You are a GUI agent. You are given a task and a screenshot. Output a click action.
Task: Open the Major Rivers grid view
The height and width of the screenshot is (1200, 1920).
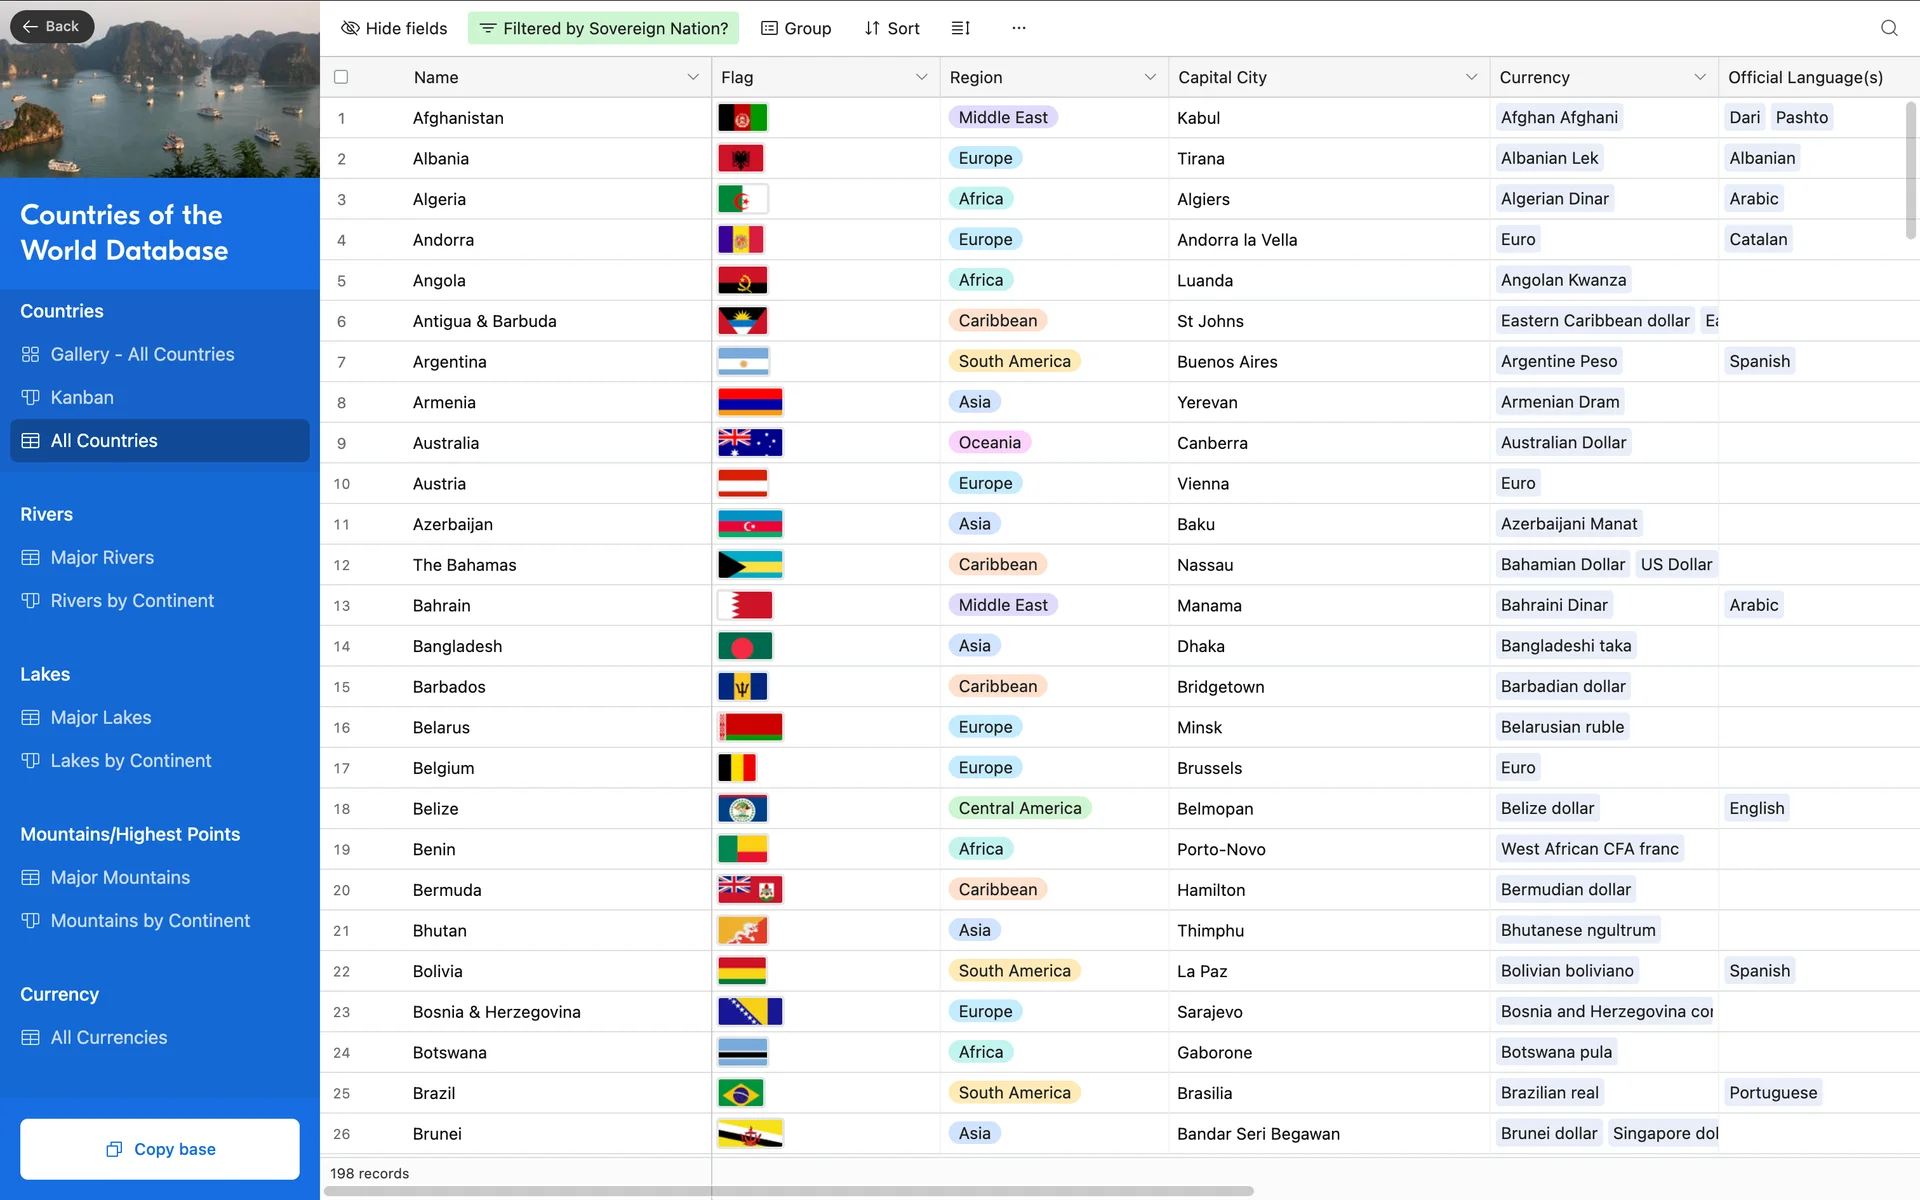coord(102,557)
